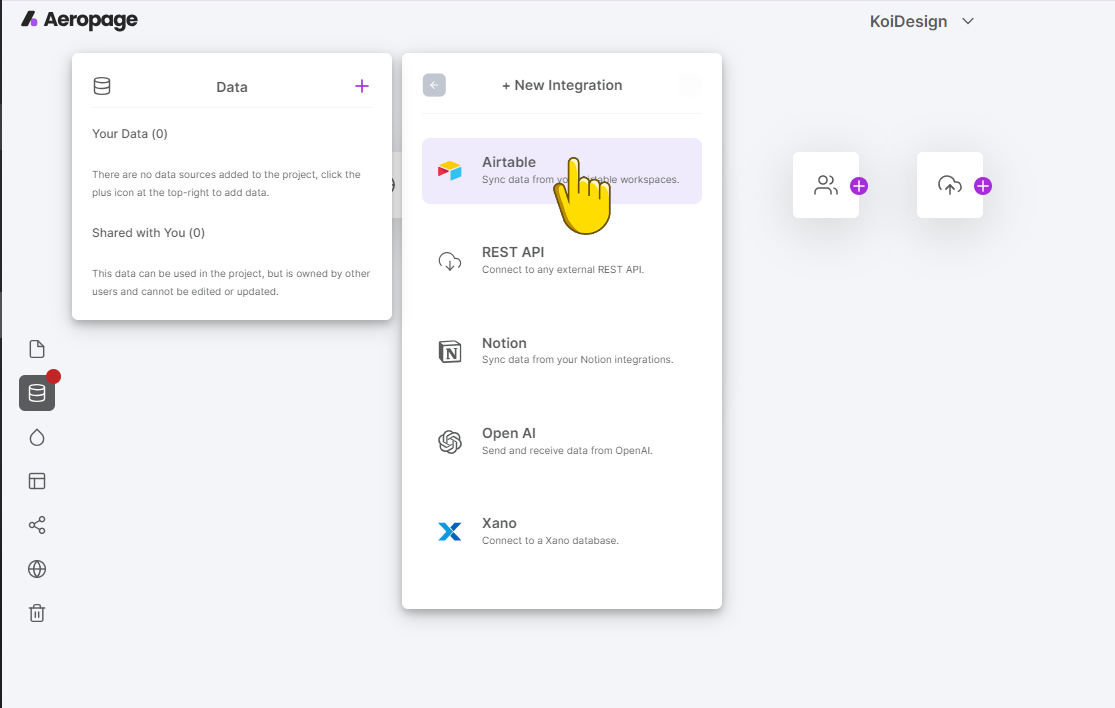Open the Pages icon in sidebar
Image resolution: width=1115 pixels, height=708 pixels.
click(x=37, y=349)
